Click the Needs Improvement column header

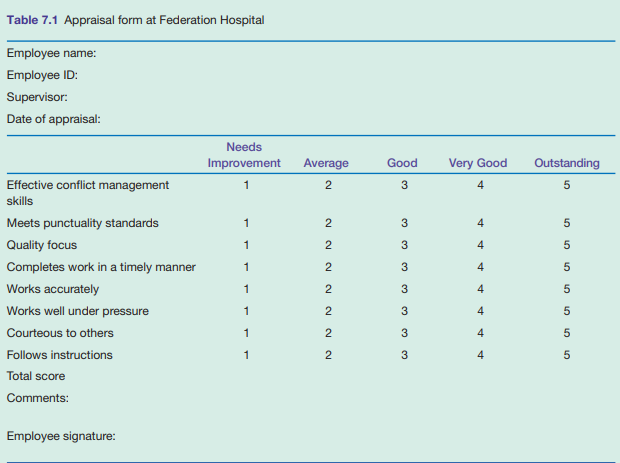(x=244, y=155)
